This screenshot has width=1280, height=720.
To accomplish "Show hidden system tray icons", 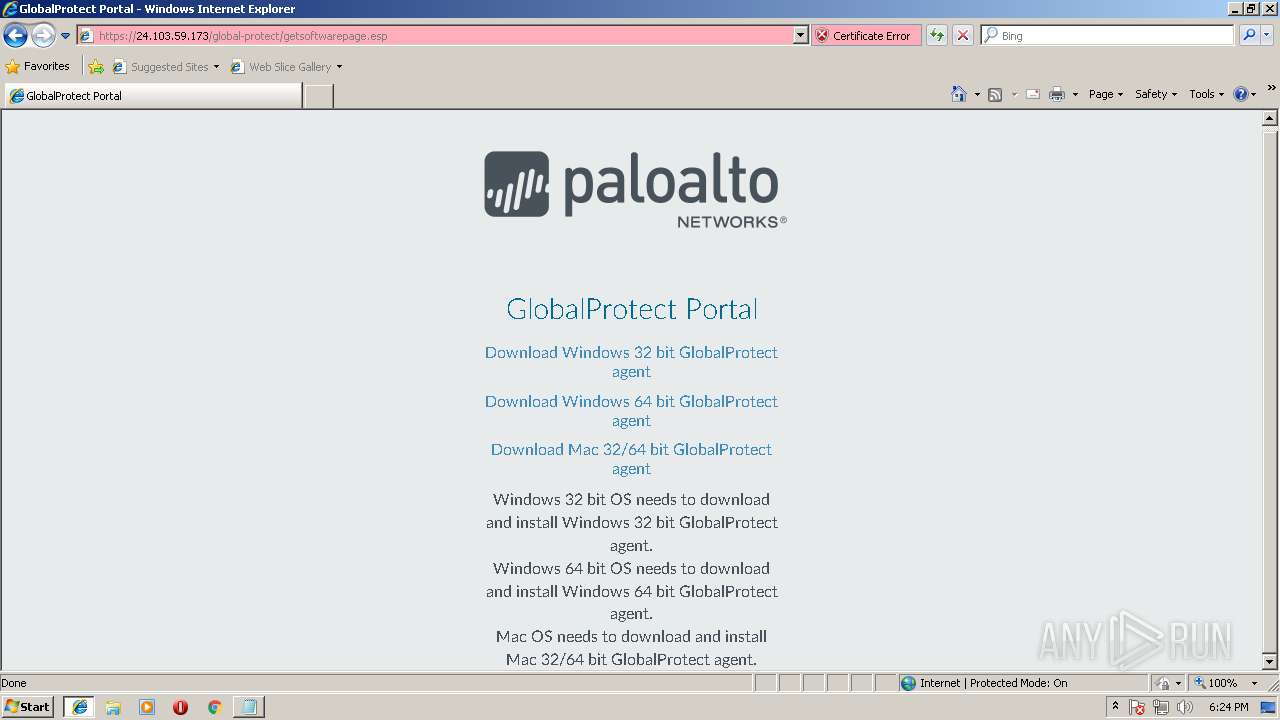I will 1116,707.
